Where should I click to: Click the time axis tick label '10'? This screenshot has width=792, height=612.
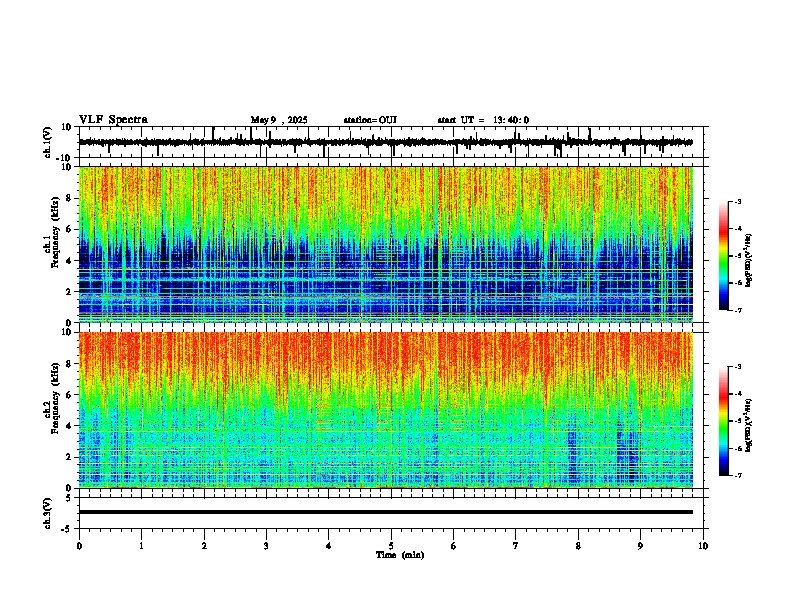(703, 546)
